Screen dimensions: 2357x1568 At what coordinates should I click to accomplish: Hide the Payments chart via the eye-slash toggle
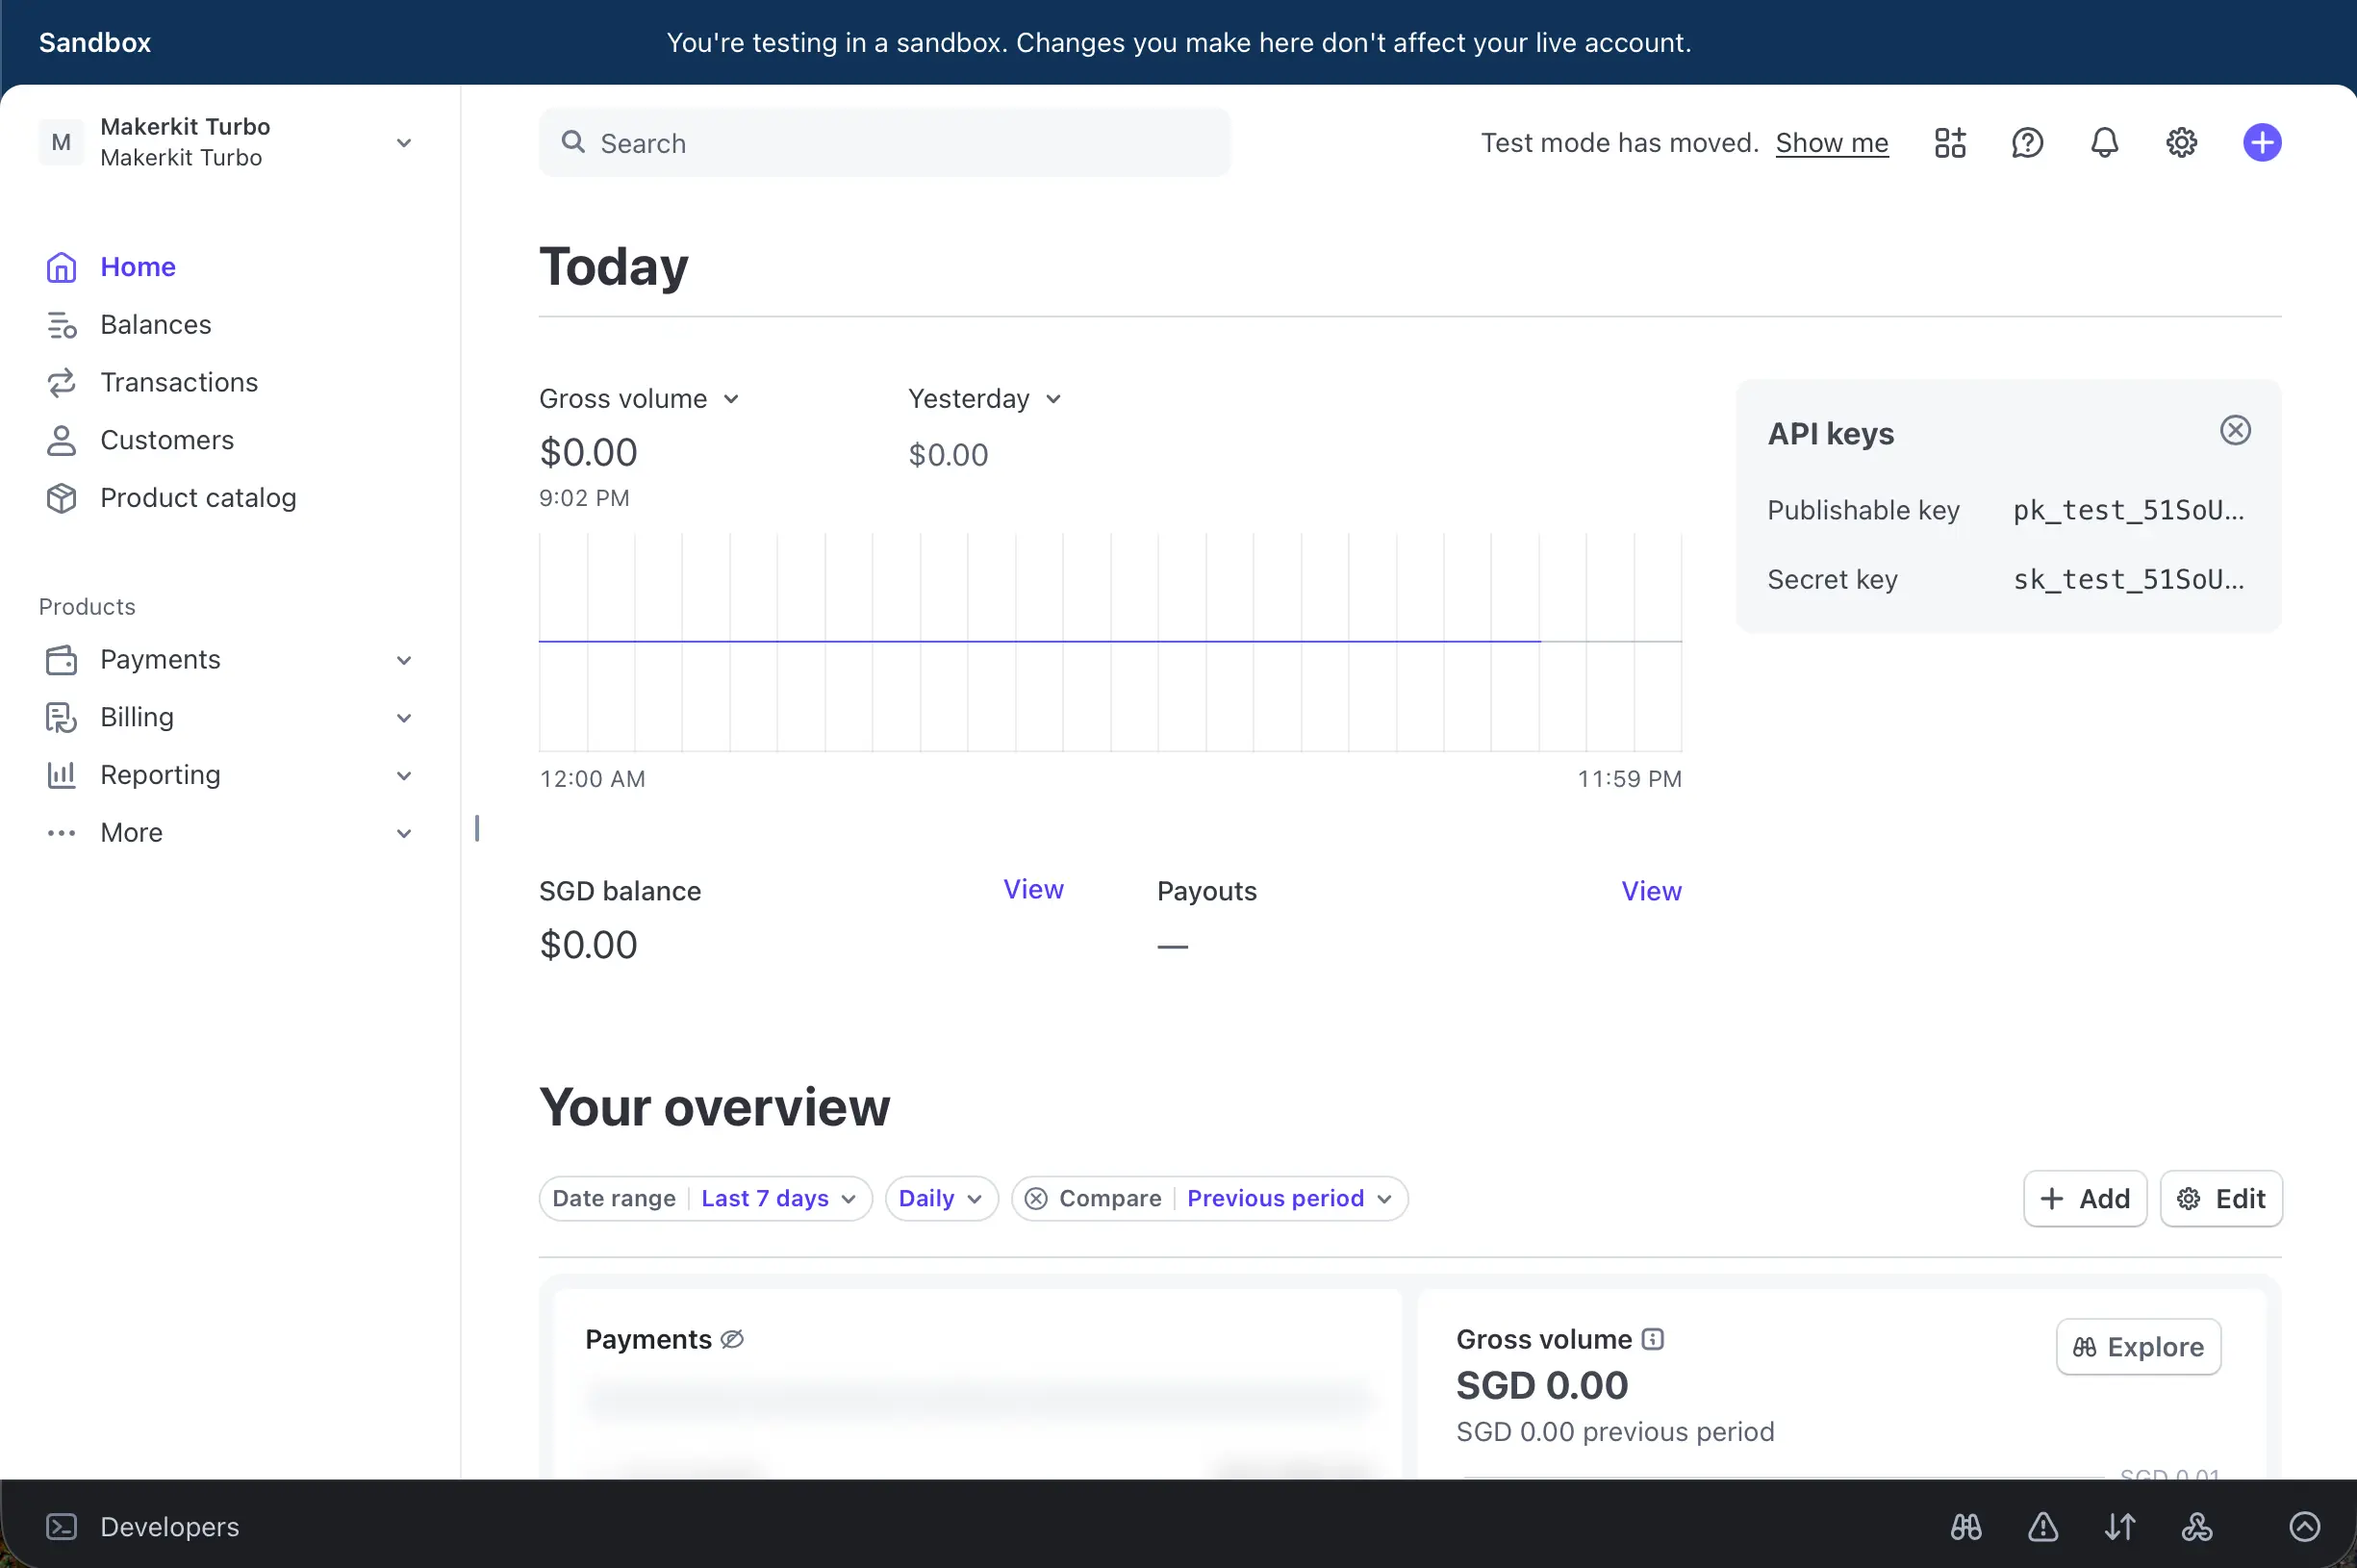coord(733,1339)
